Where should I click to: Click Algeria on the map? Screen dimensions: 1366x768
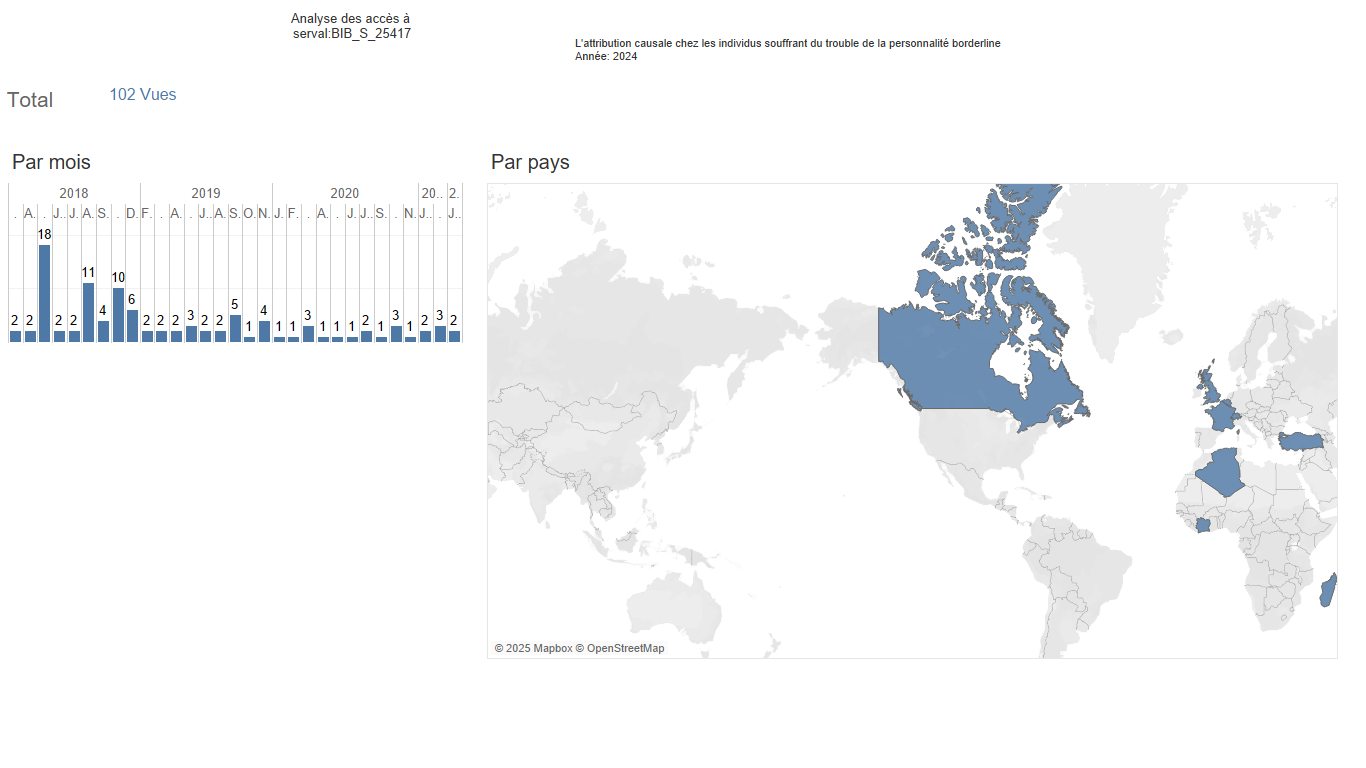coord(1222,471)
